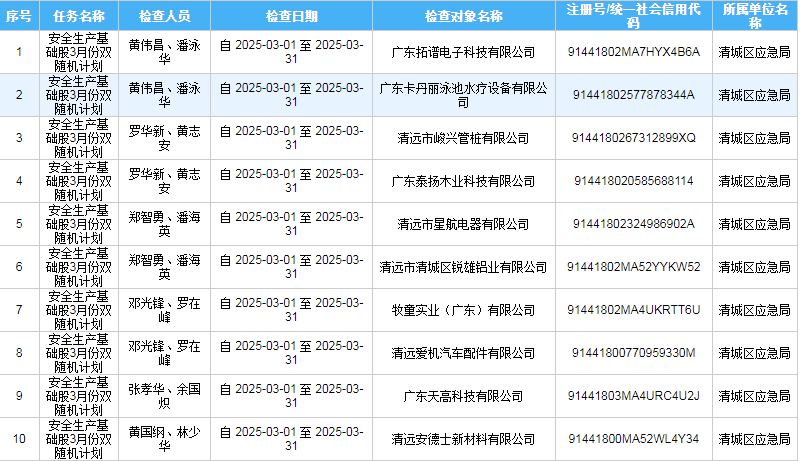Screen dimensions: 800x461
Task: Click inspectors 张孝华、余国炽 in row 9
Action: tap(164, 396)
